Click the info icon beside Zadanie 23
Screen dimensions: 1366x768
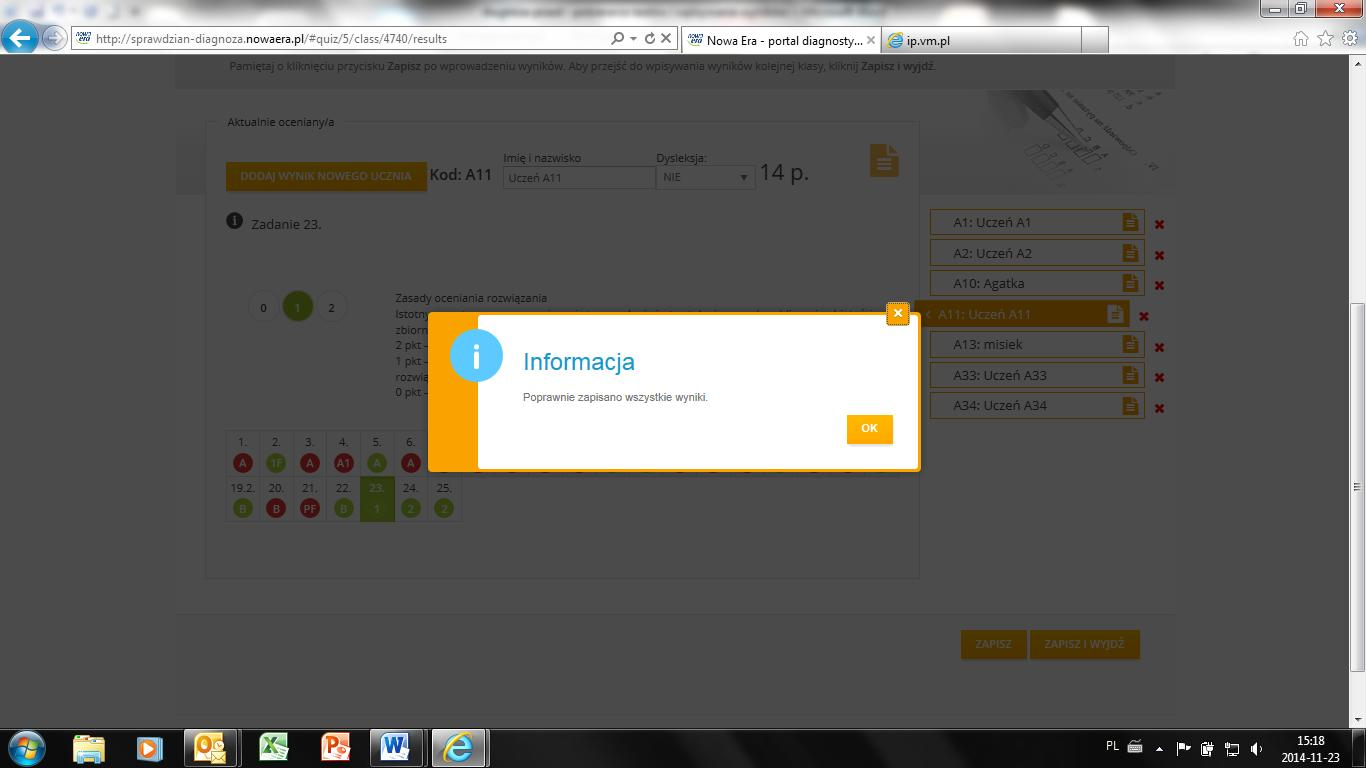(x=234, y=221)
